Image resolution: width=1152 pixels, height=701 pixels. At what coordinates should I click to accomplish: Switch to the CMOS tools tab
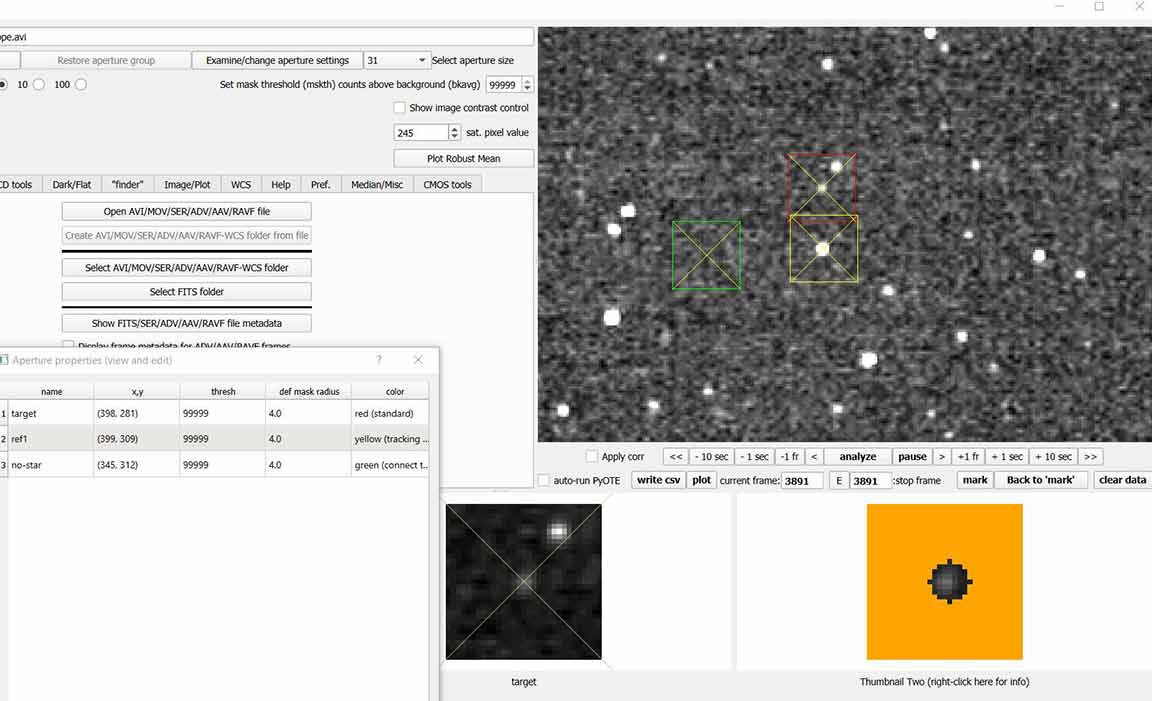tap(447, 184)
